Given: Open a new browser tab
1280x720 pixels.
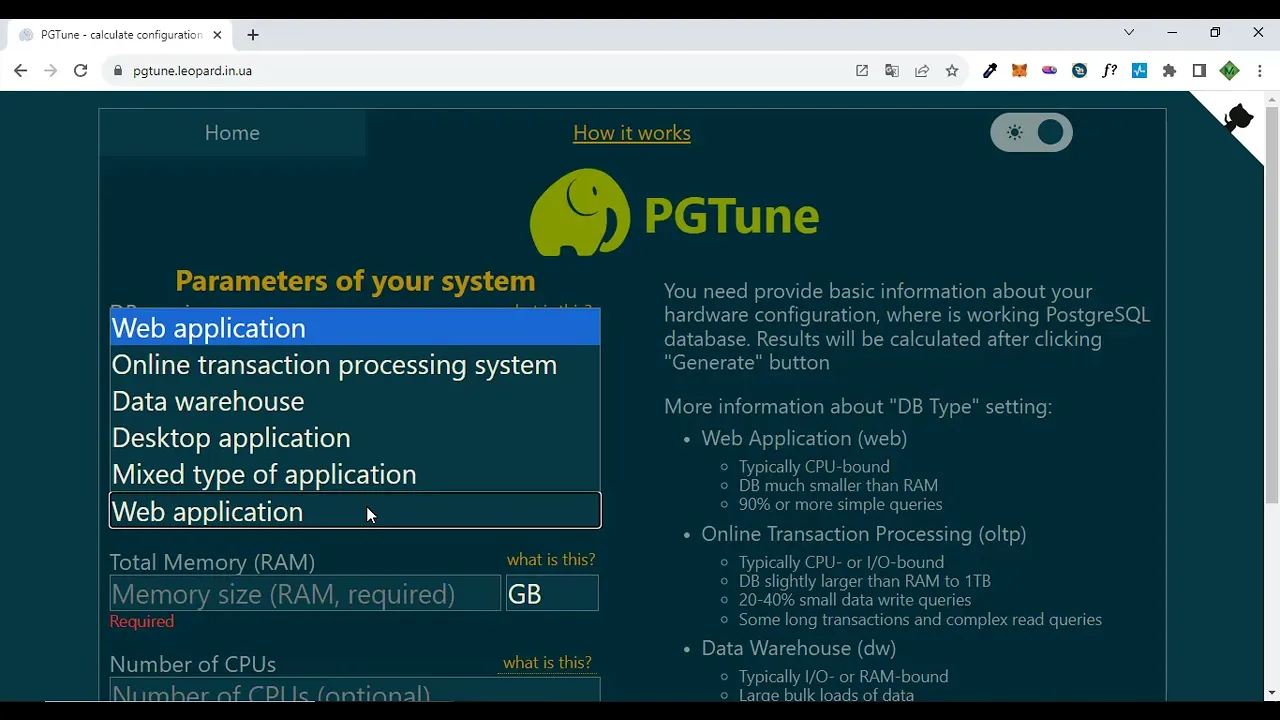Looking at the screenshot, I should pos(253,35).
